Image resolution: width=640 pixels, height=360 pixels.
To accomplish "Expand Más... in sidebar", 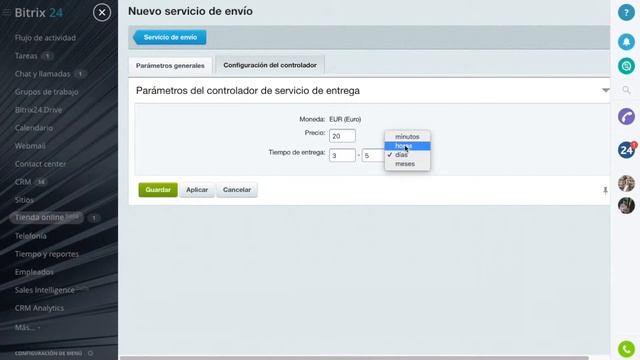I will (27, 327).
